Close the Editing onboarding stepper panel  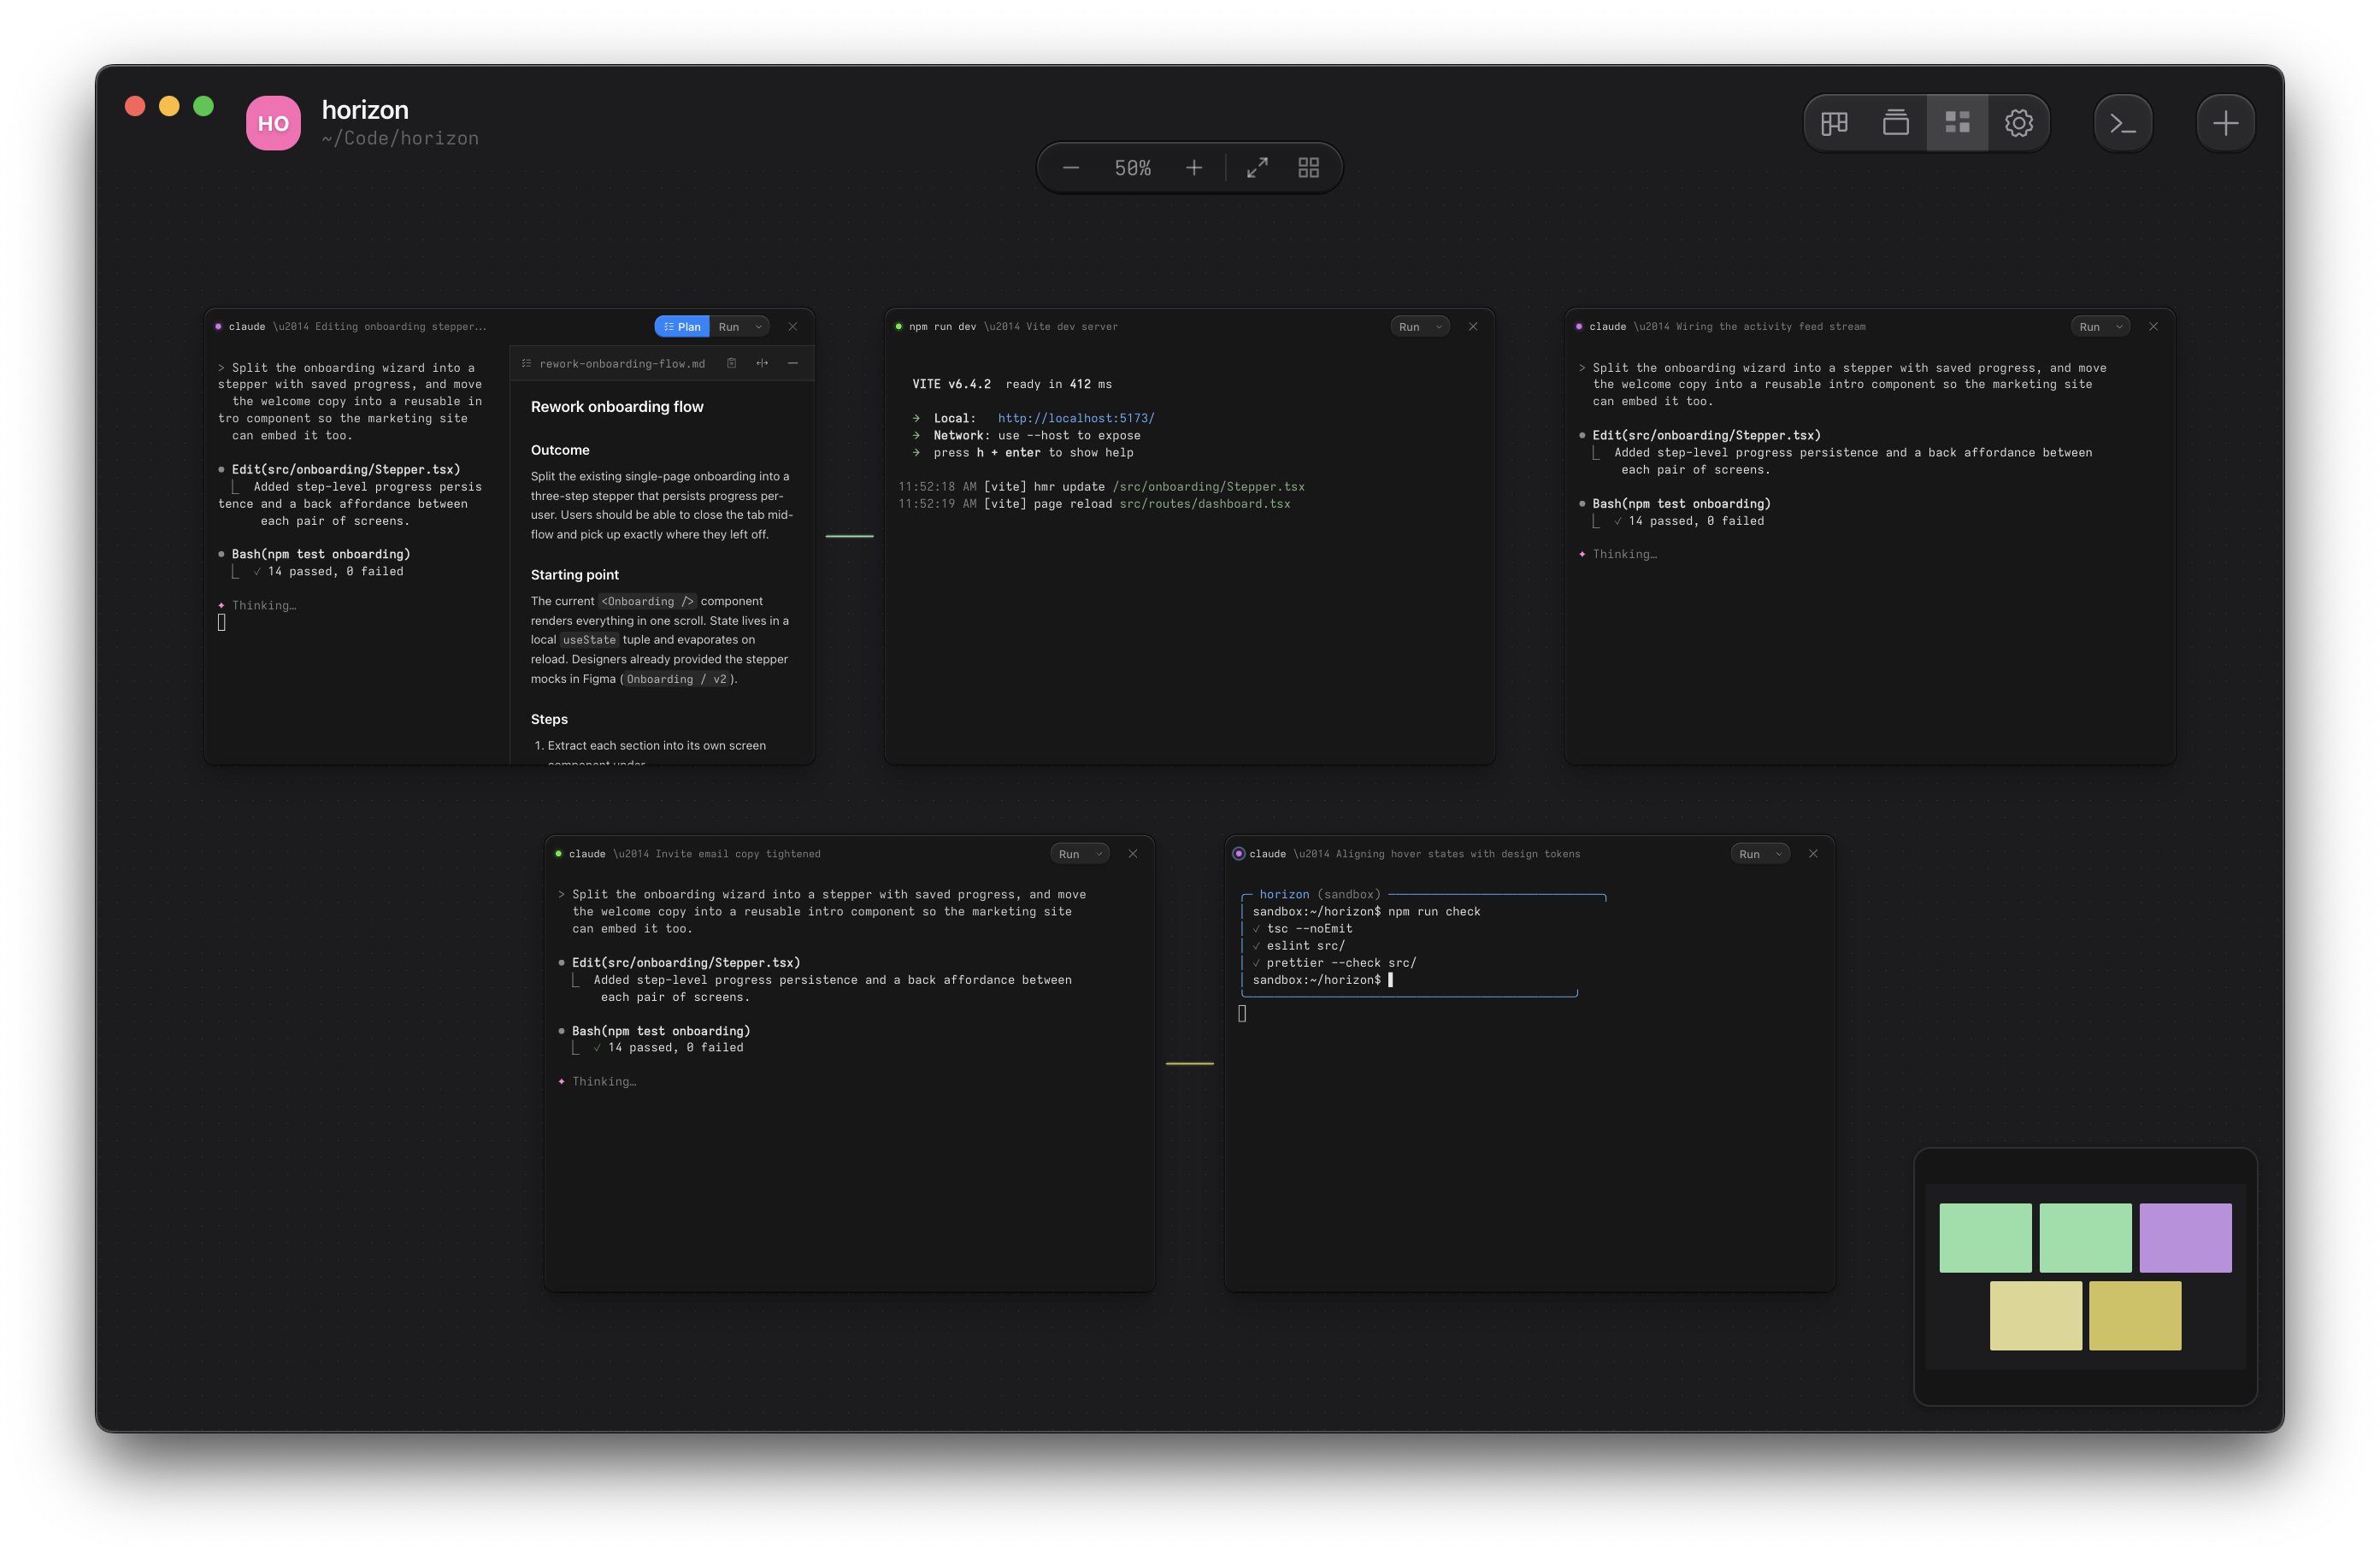793,327
